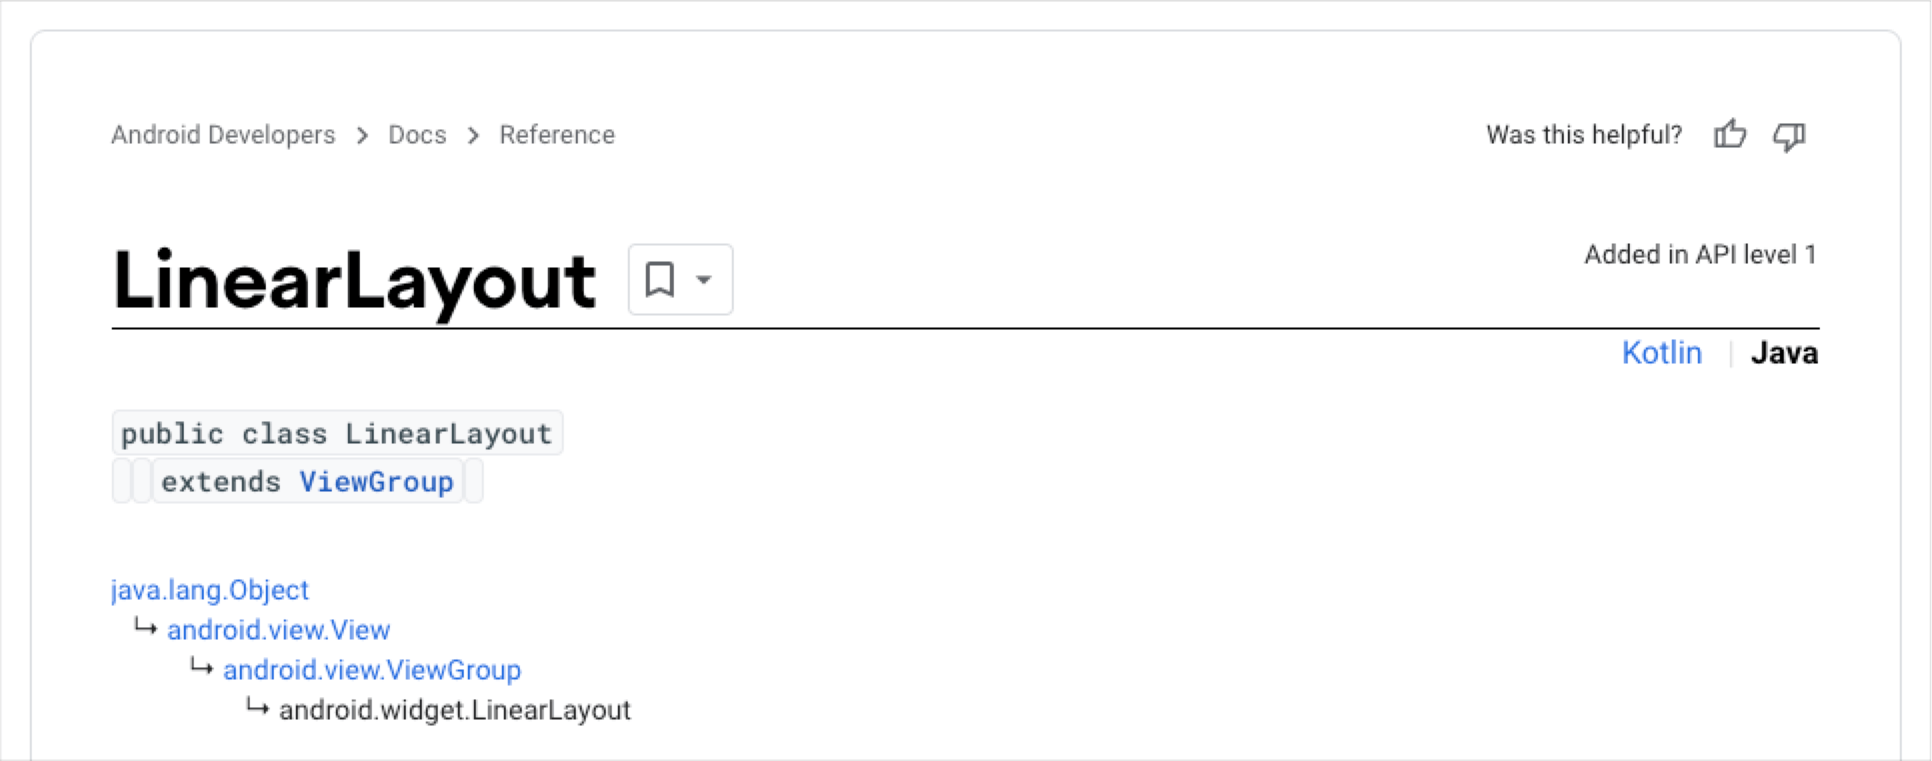
Task: Follow the ViewGroup link in class declaration
Action: pos(377,482)
